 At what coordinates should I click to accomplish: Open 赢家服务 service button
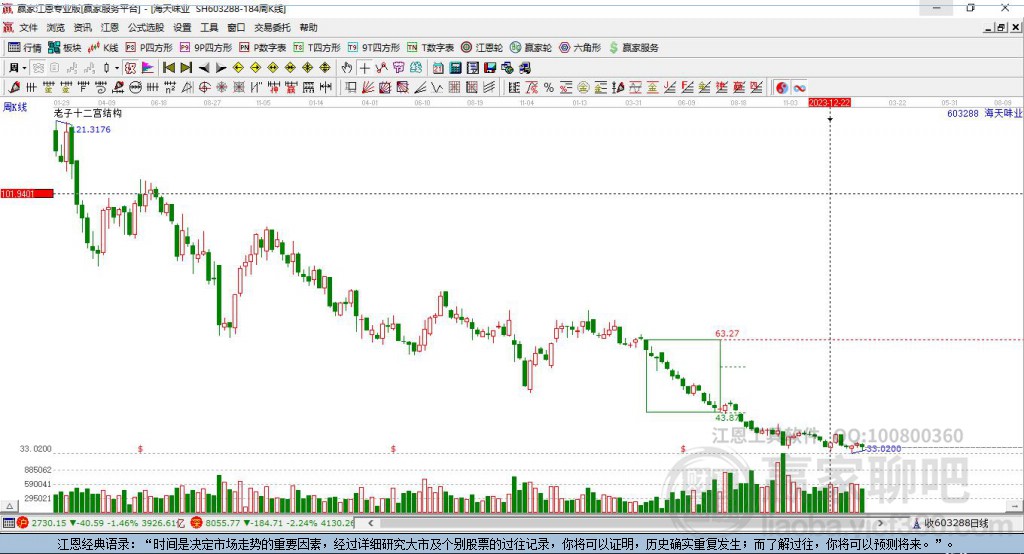633,48
